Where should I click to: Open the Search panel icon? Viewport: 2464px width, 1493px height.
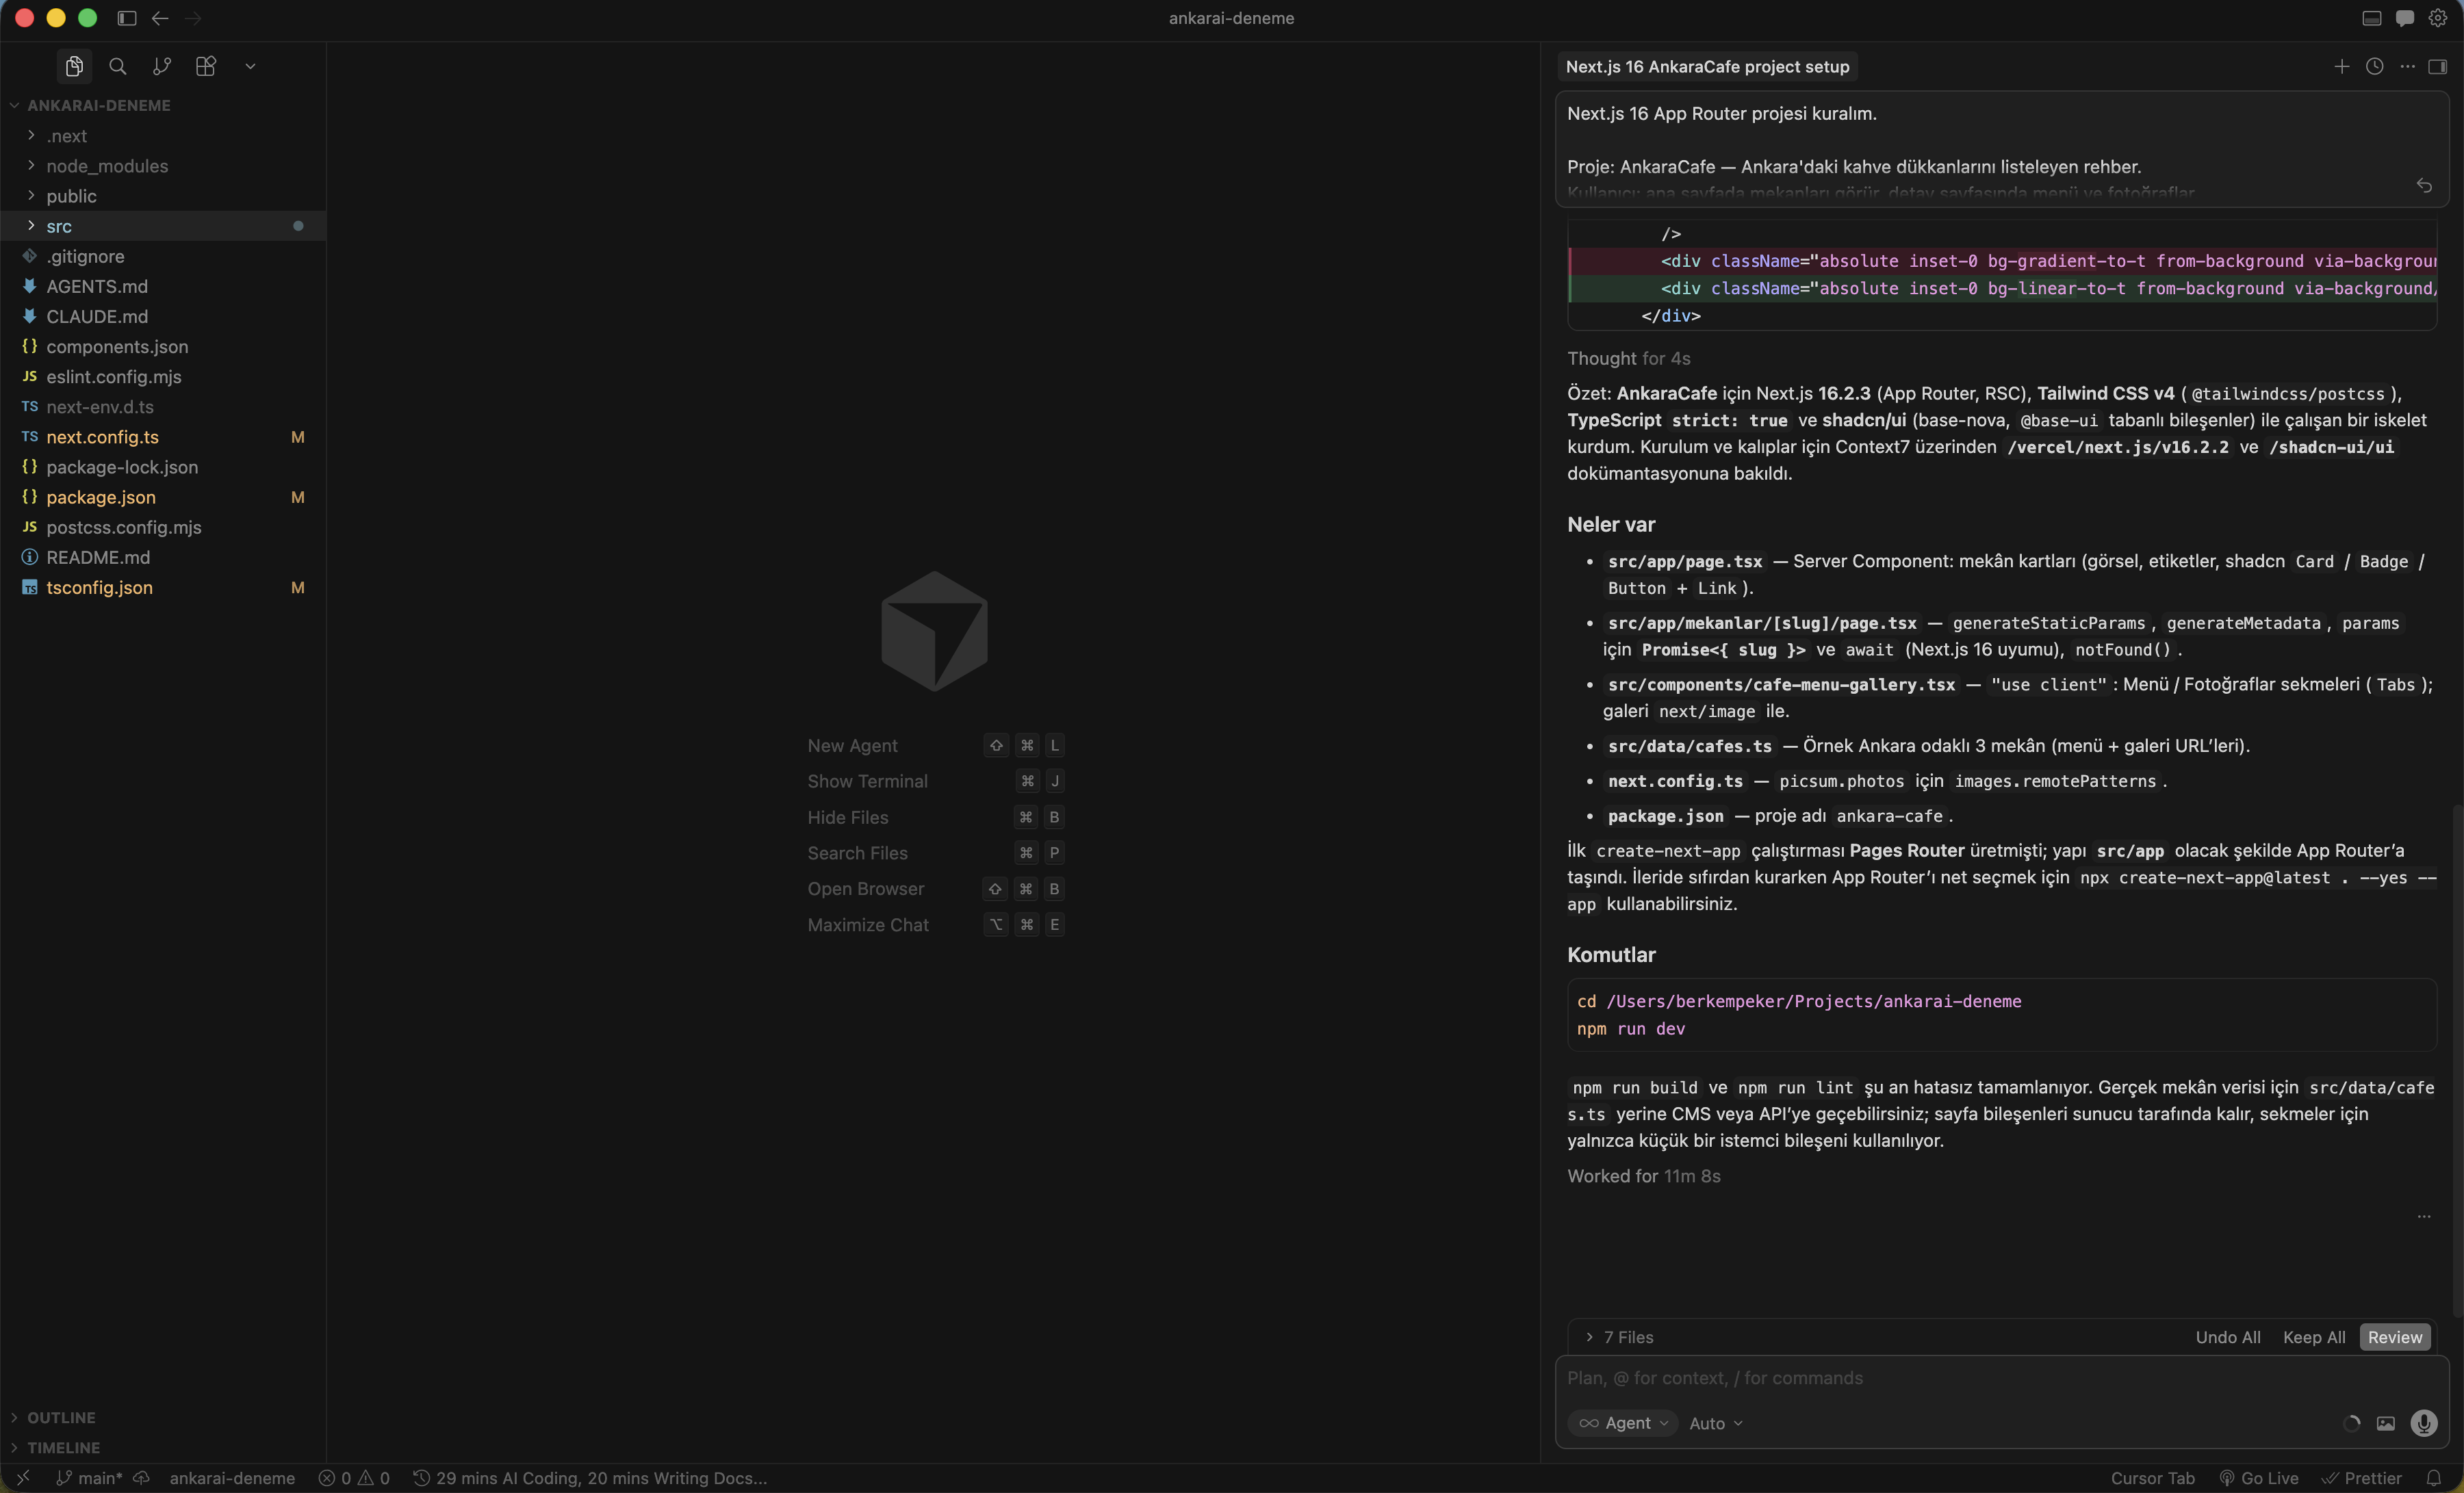coord(117,66)
